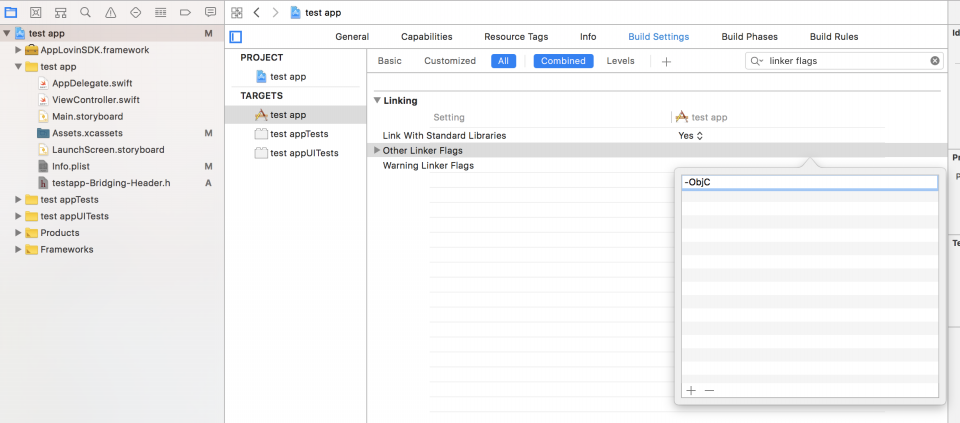
Task: Click the linker flags search field
Action: [846, 61]
